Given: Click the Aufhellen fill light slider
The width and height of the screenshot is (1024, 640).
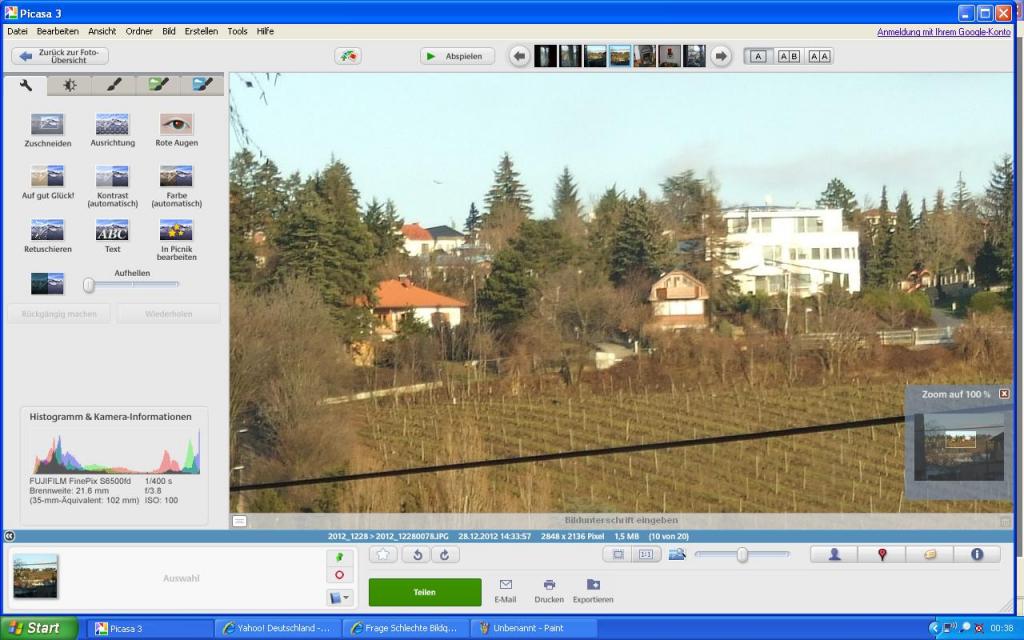Looking at the screenshot, I should click(x=131, y=285).
